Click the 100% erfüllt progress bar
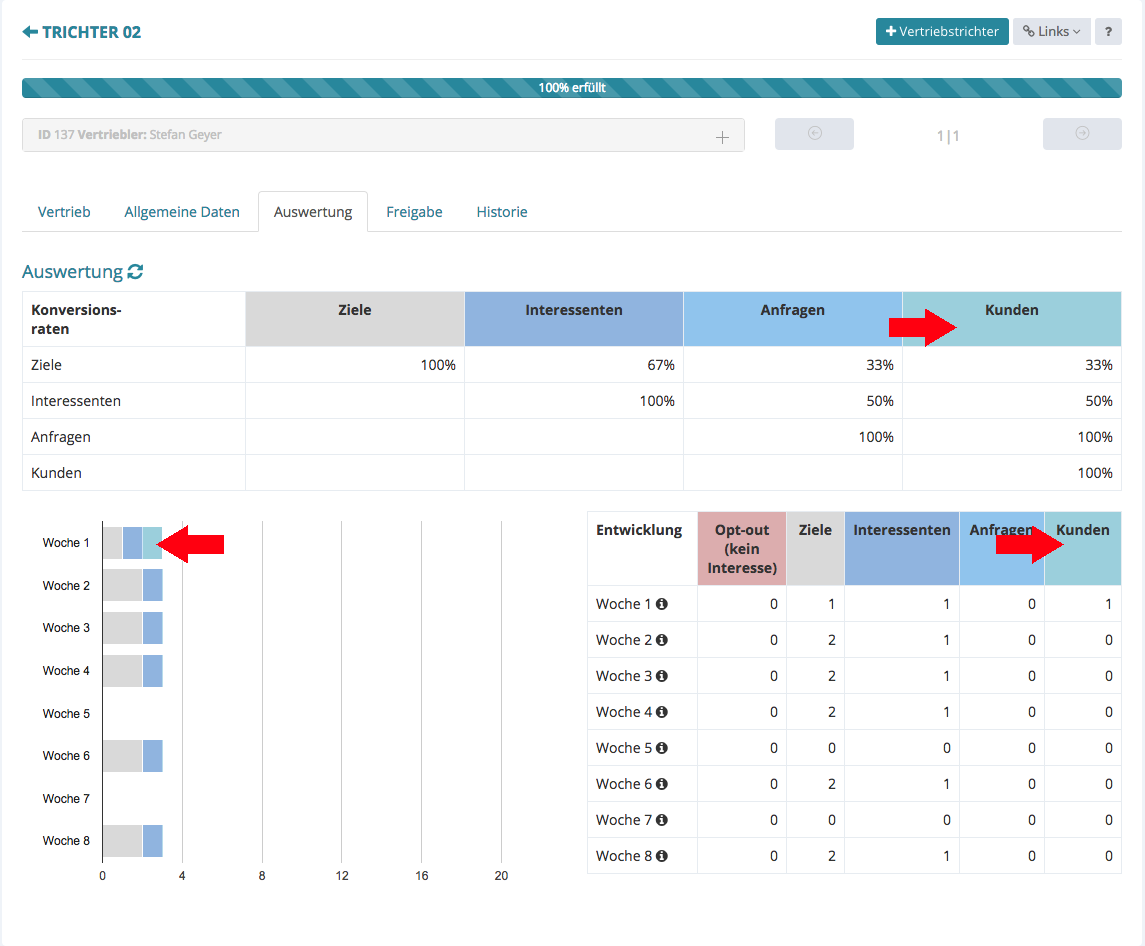Viewport: 1145px width, 946px height. click(x=571, y=88)
